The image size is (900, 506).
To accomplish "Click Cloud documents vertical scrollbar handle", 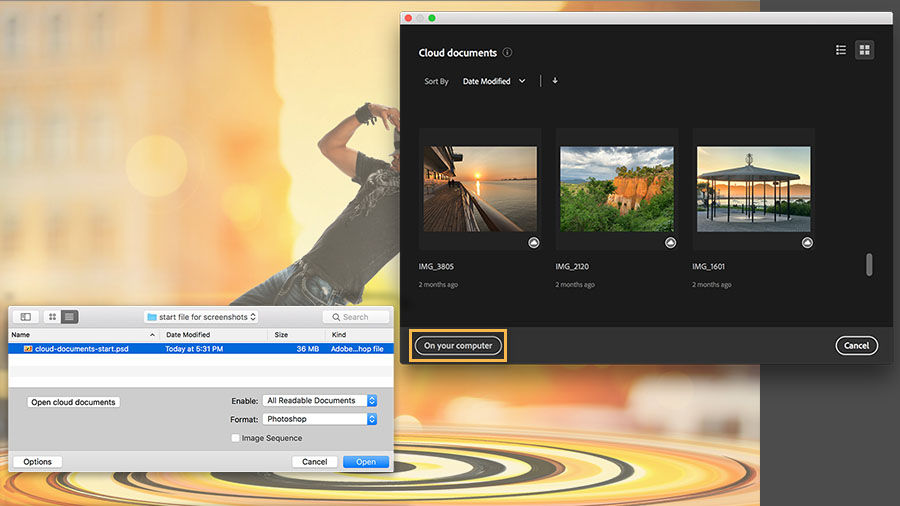I will (x=869, y=264).
